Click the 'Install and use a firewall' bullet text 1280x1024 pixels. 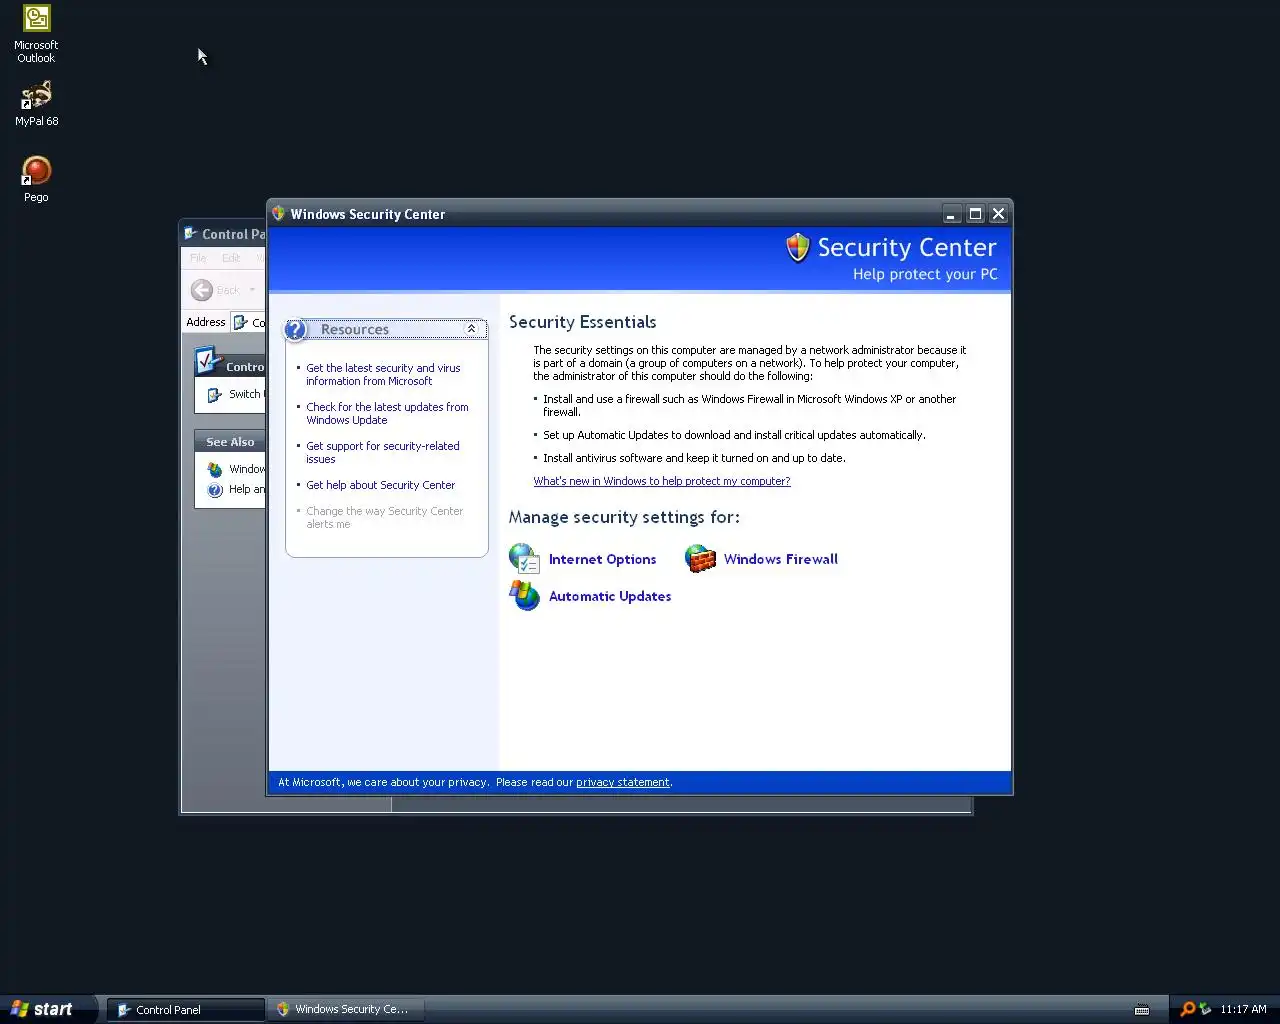(x=749, y=405)
